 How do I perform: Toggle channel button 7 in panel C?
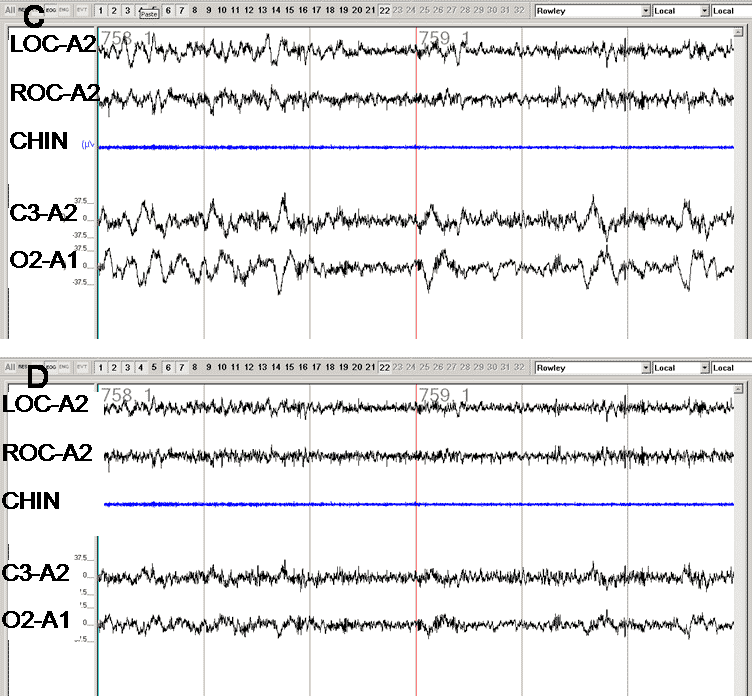click(181, 10)
